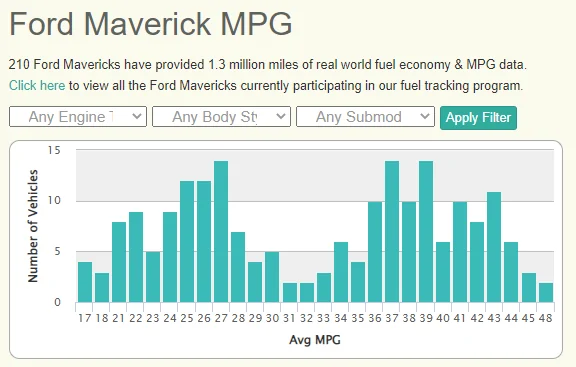Click the 40 MPG bar
Image resolution: width=576 pixels, height=367 pixels.
(443, 272)
